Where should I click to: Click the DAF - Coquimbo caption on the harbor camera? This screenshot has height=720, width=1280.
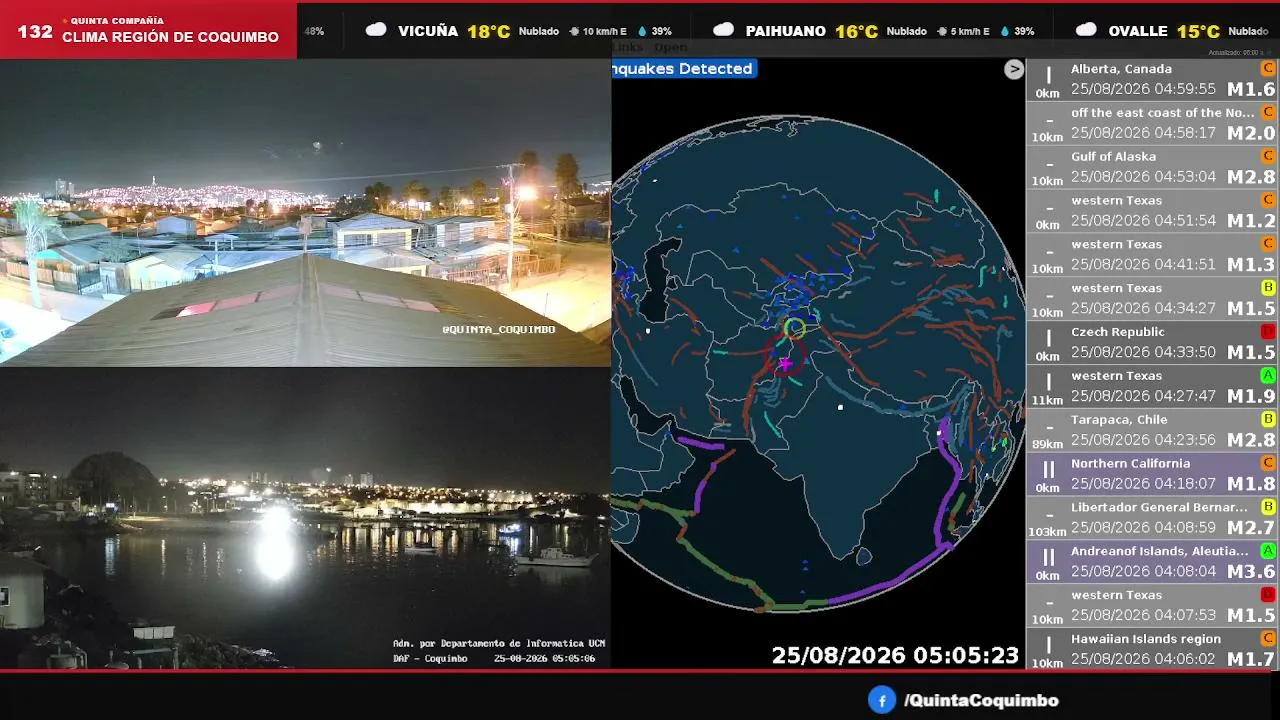tap(430, 658)
